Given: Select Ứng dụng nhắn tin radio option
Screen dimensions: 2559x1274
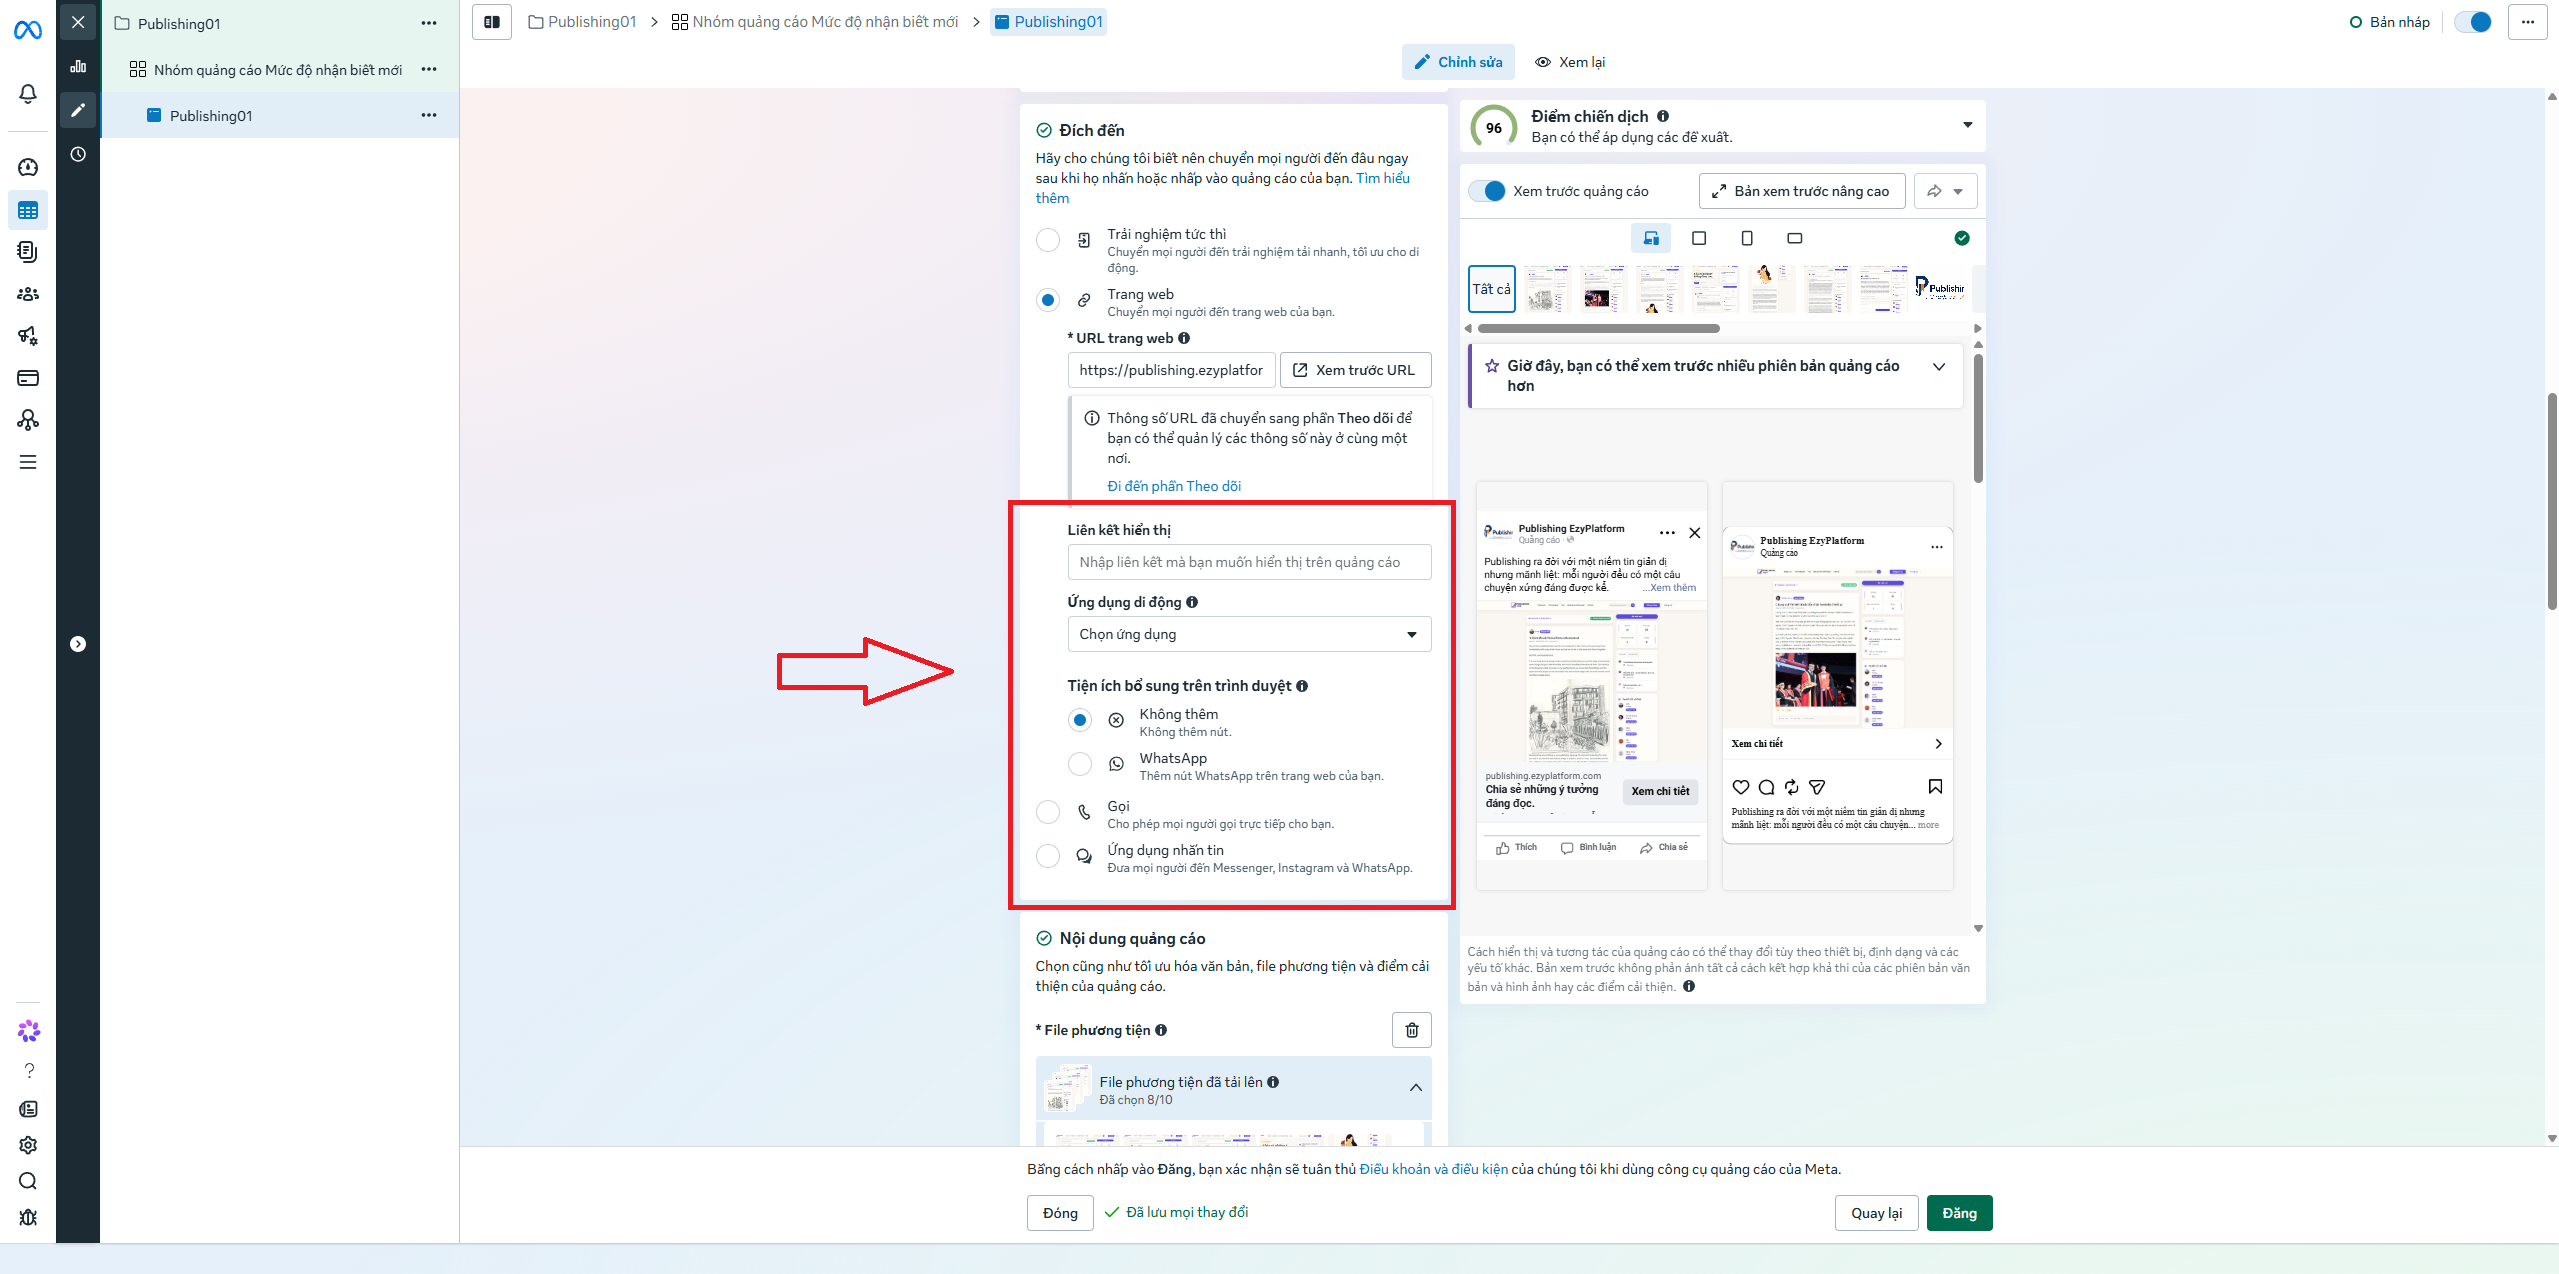Looking at the screenshot, I should point(1048,856).
